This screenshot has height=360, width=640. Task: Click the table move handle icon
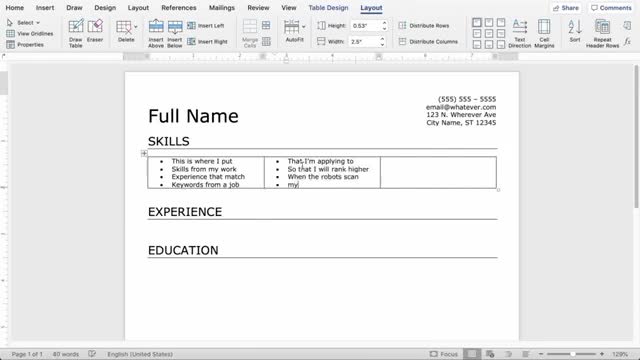click(x=144, y=153)
